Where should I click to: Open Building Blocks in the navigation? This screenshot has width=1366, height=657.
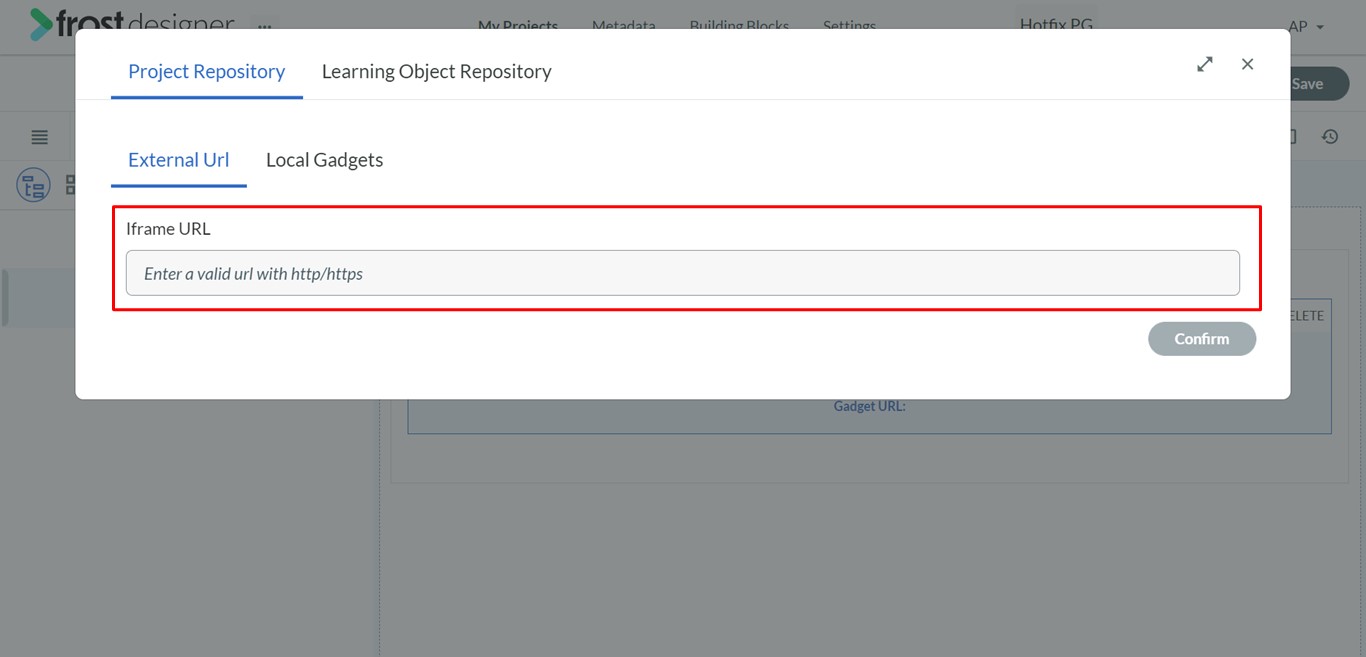739,26
